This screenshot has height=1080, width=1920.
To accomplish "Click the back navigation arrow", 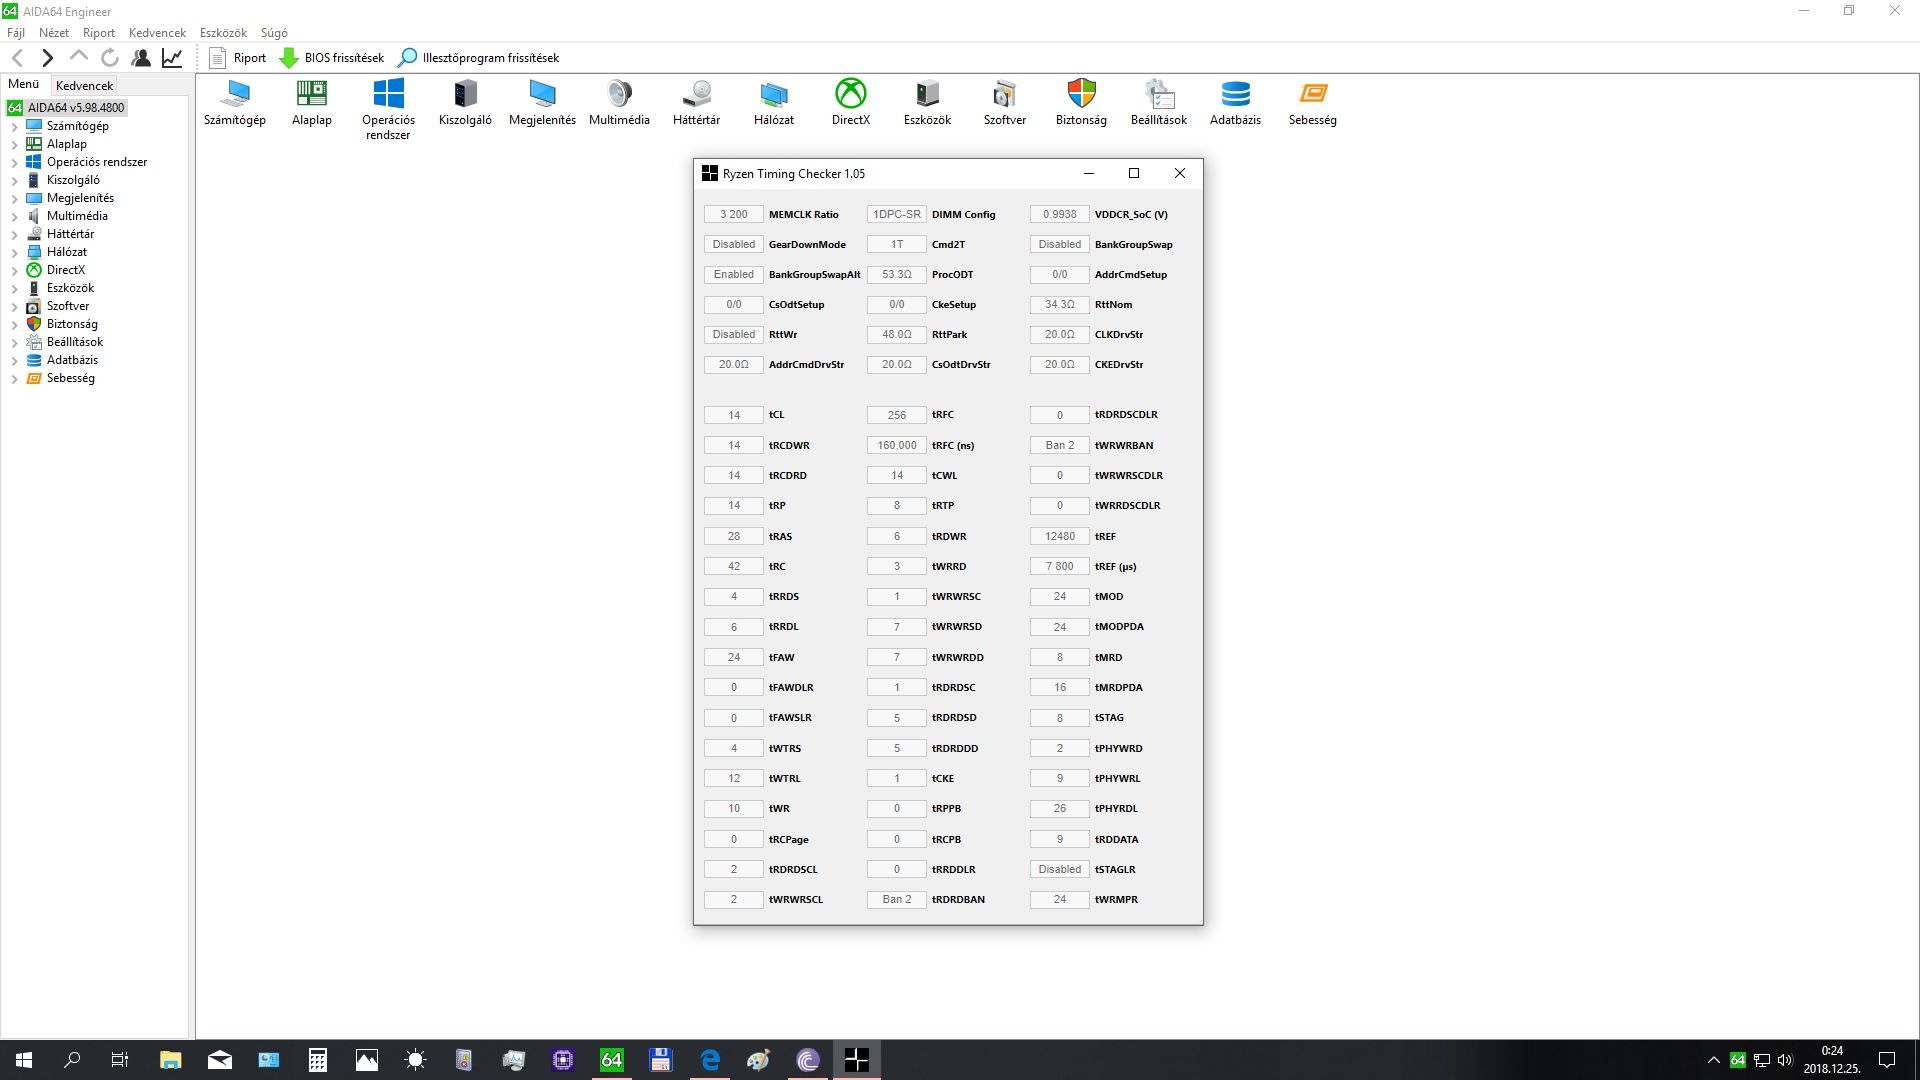I will coord(17,58).
